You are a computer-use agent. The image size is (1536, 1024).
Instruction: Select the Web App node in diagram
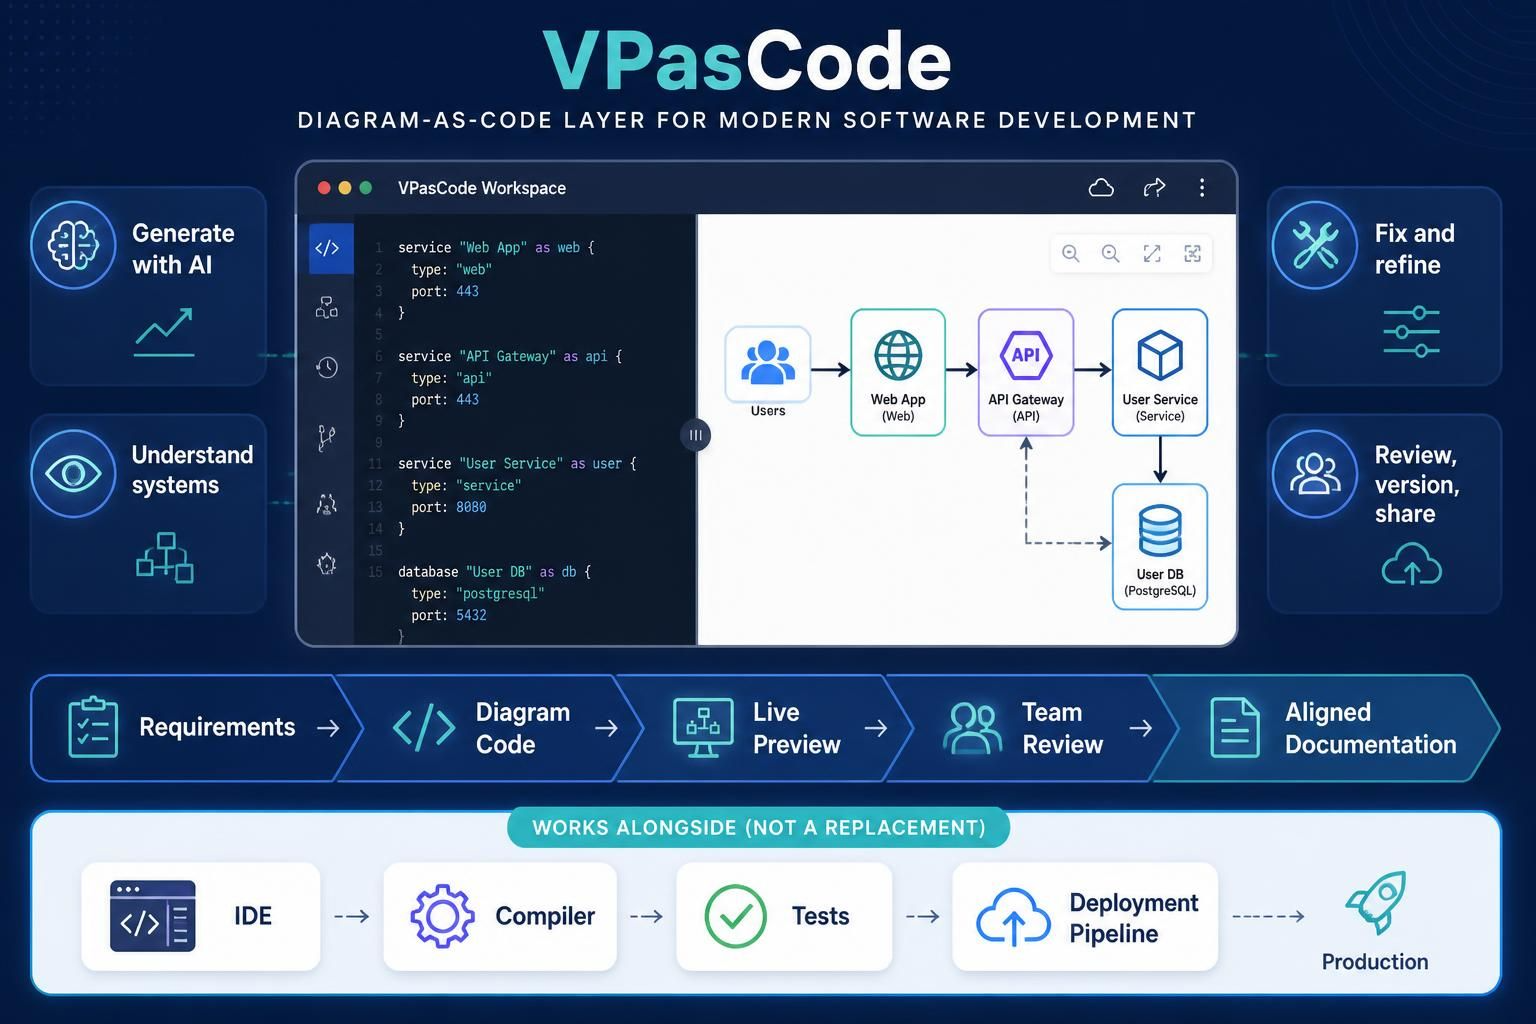tap(898, 372)
